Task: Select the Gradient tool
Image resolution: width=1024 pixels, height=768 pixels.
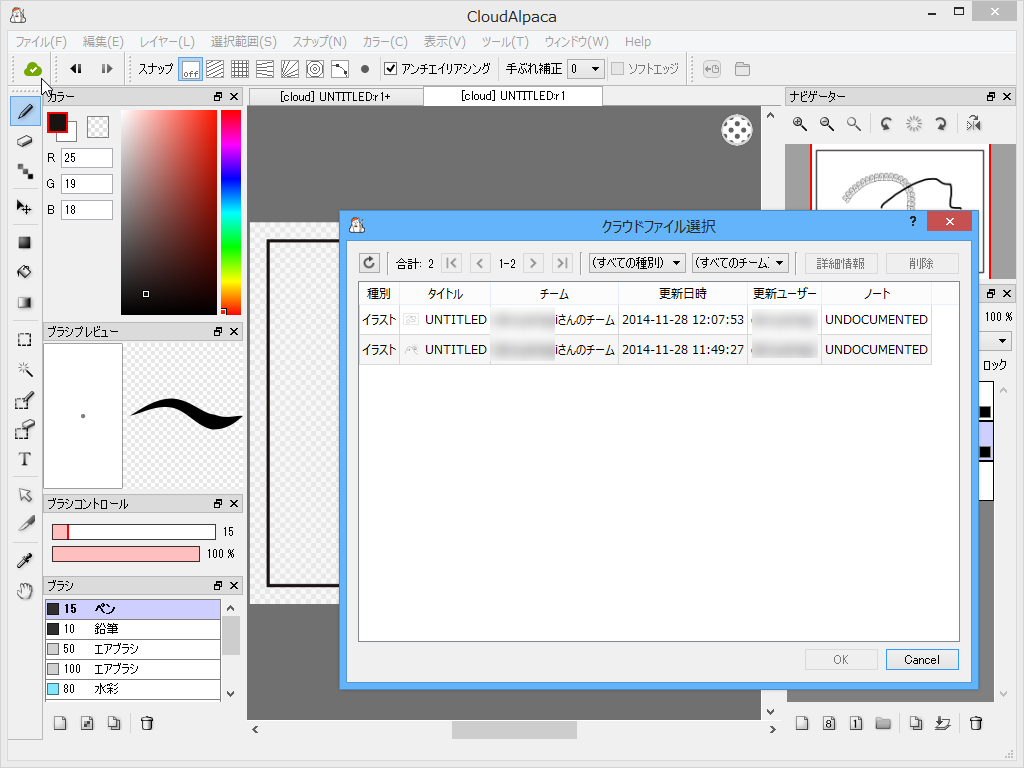Action: click(x=25, y=302)
